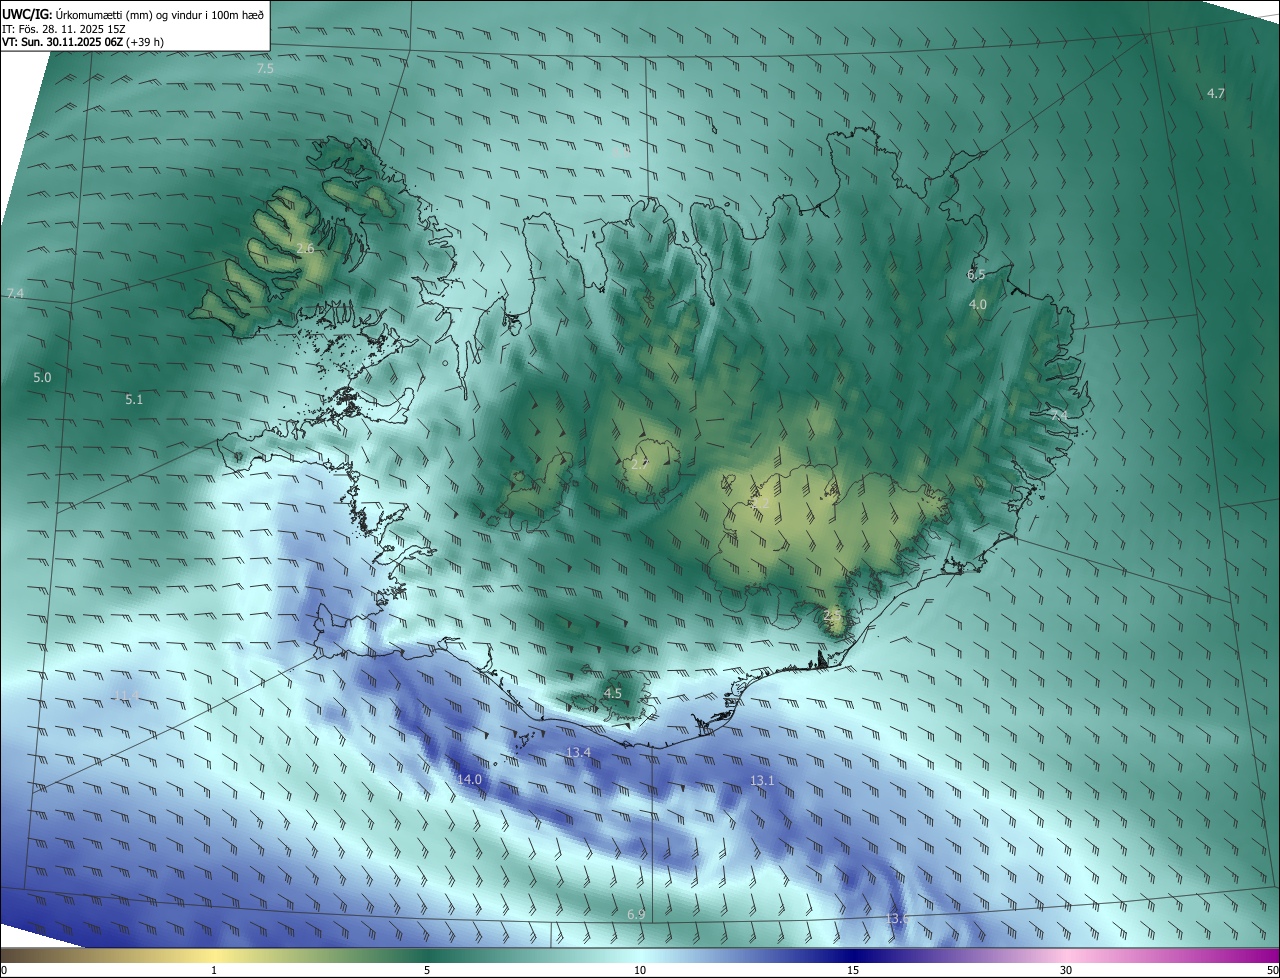The height and width of the screenshot is (978, 1280).
Task: Click the map value 14.0
Action: click(469, 779)
